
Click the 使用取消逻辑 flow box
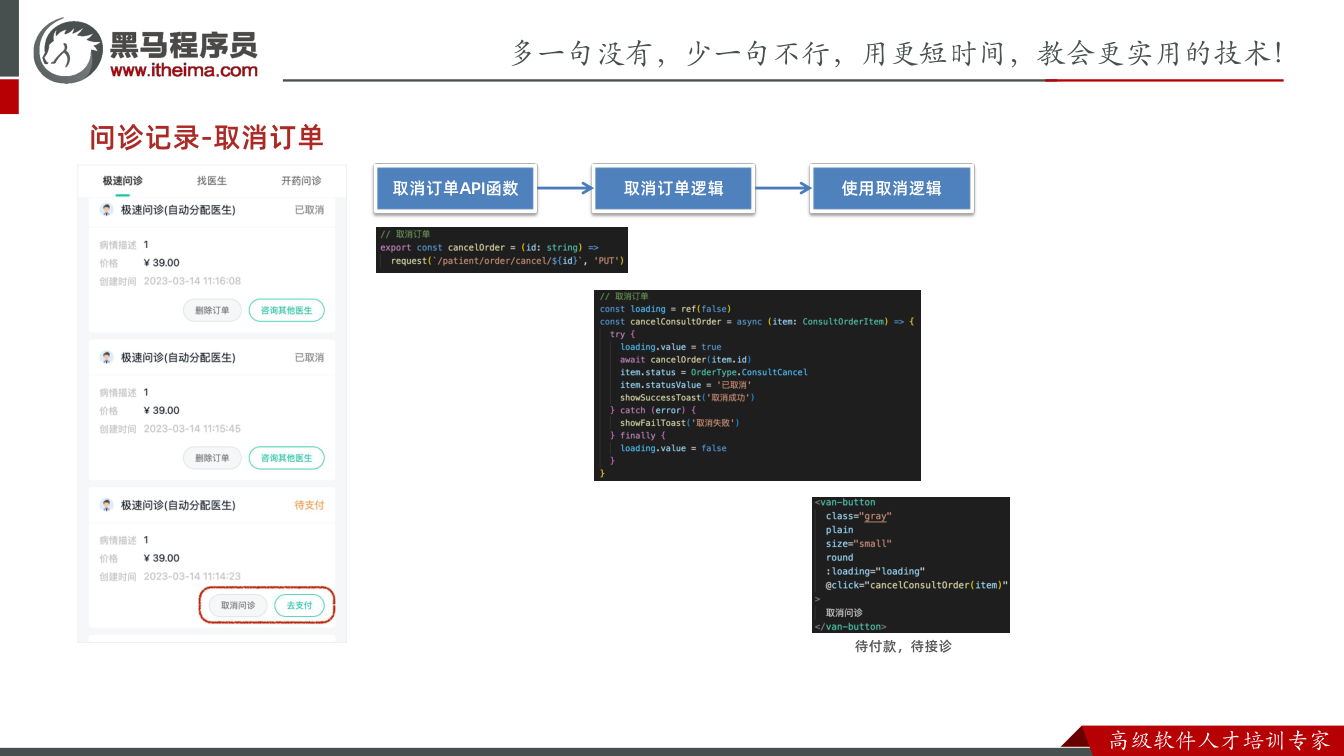pos(892,188)
